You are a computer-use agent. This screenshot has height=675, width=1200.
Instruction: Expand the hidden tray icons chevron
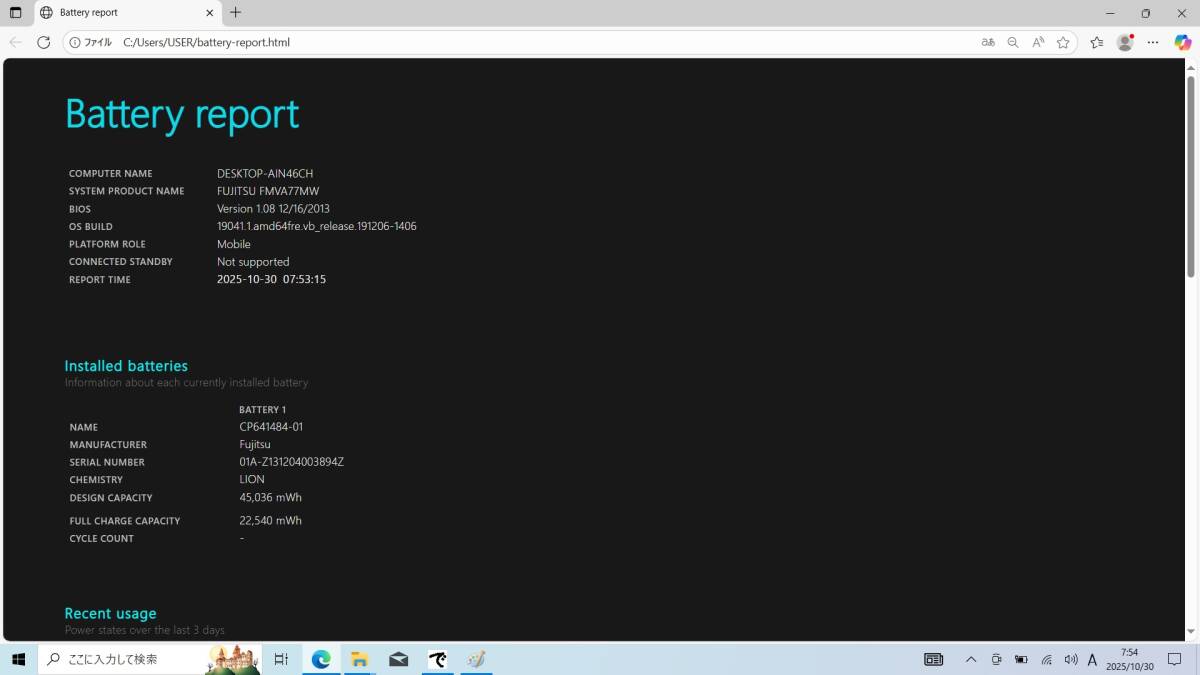(x=970, y=659)
